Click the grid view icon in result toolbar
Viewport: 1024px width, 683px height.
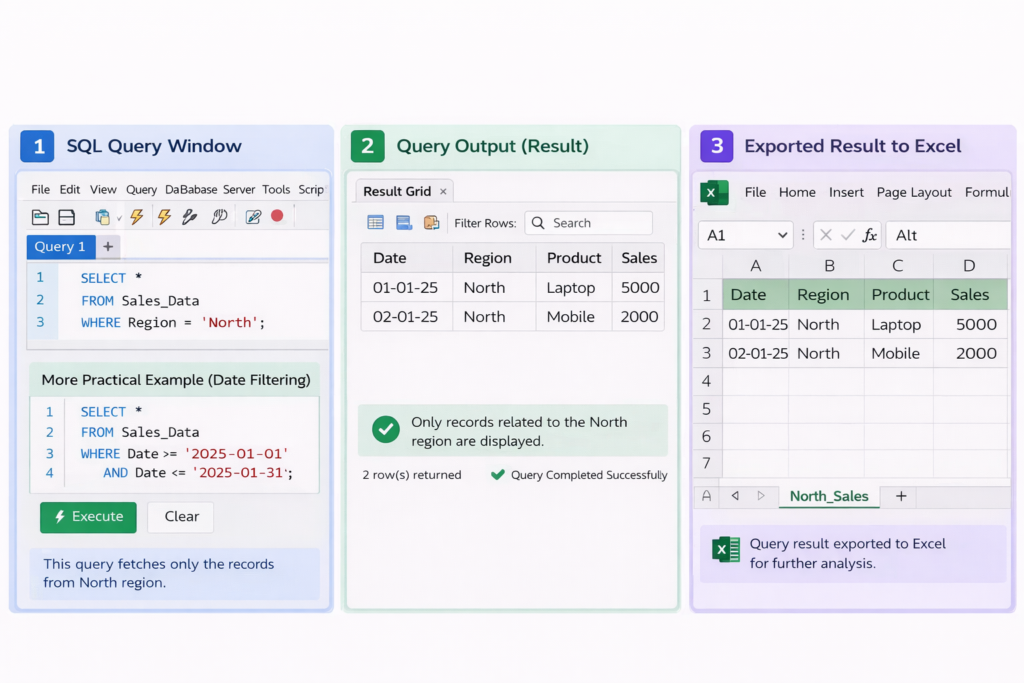(376, 223)
